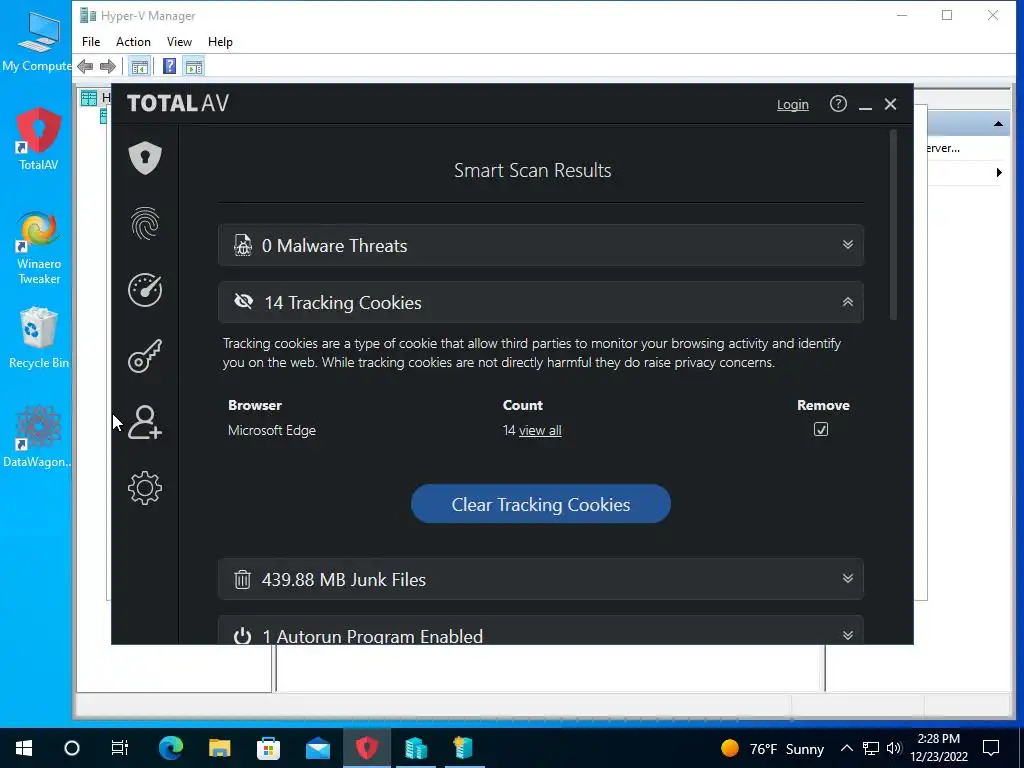Open the Mail app from taskbar

[317, 748]
